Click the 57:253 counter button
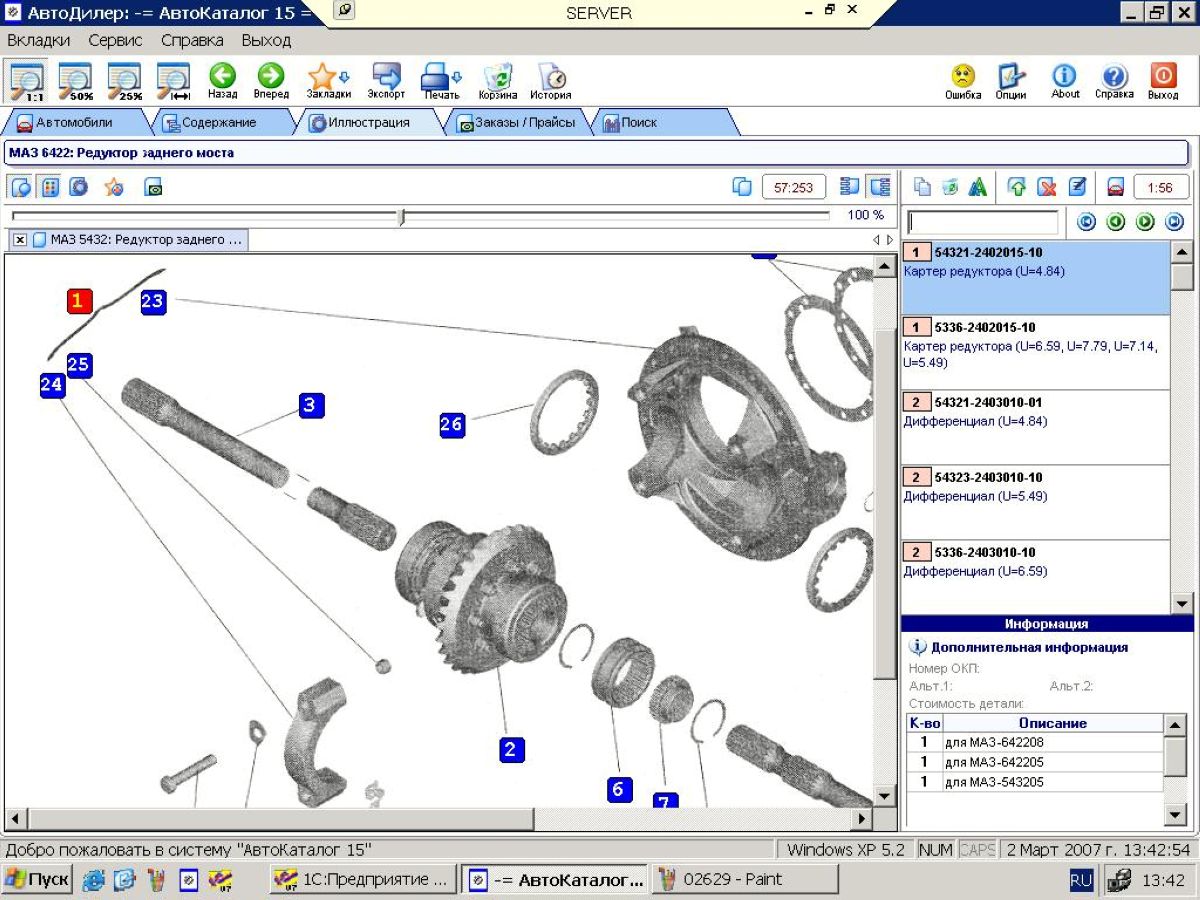 [x=794, y=187]
